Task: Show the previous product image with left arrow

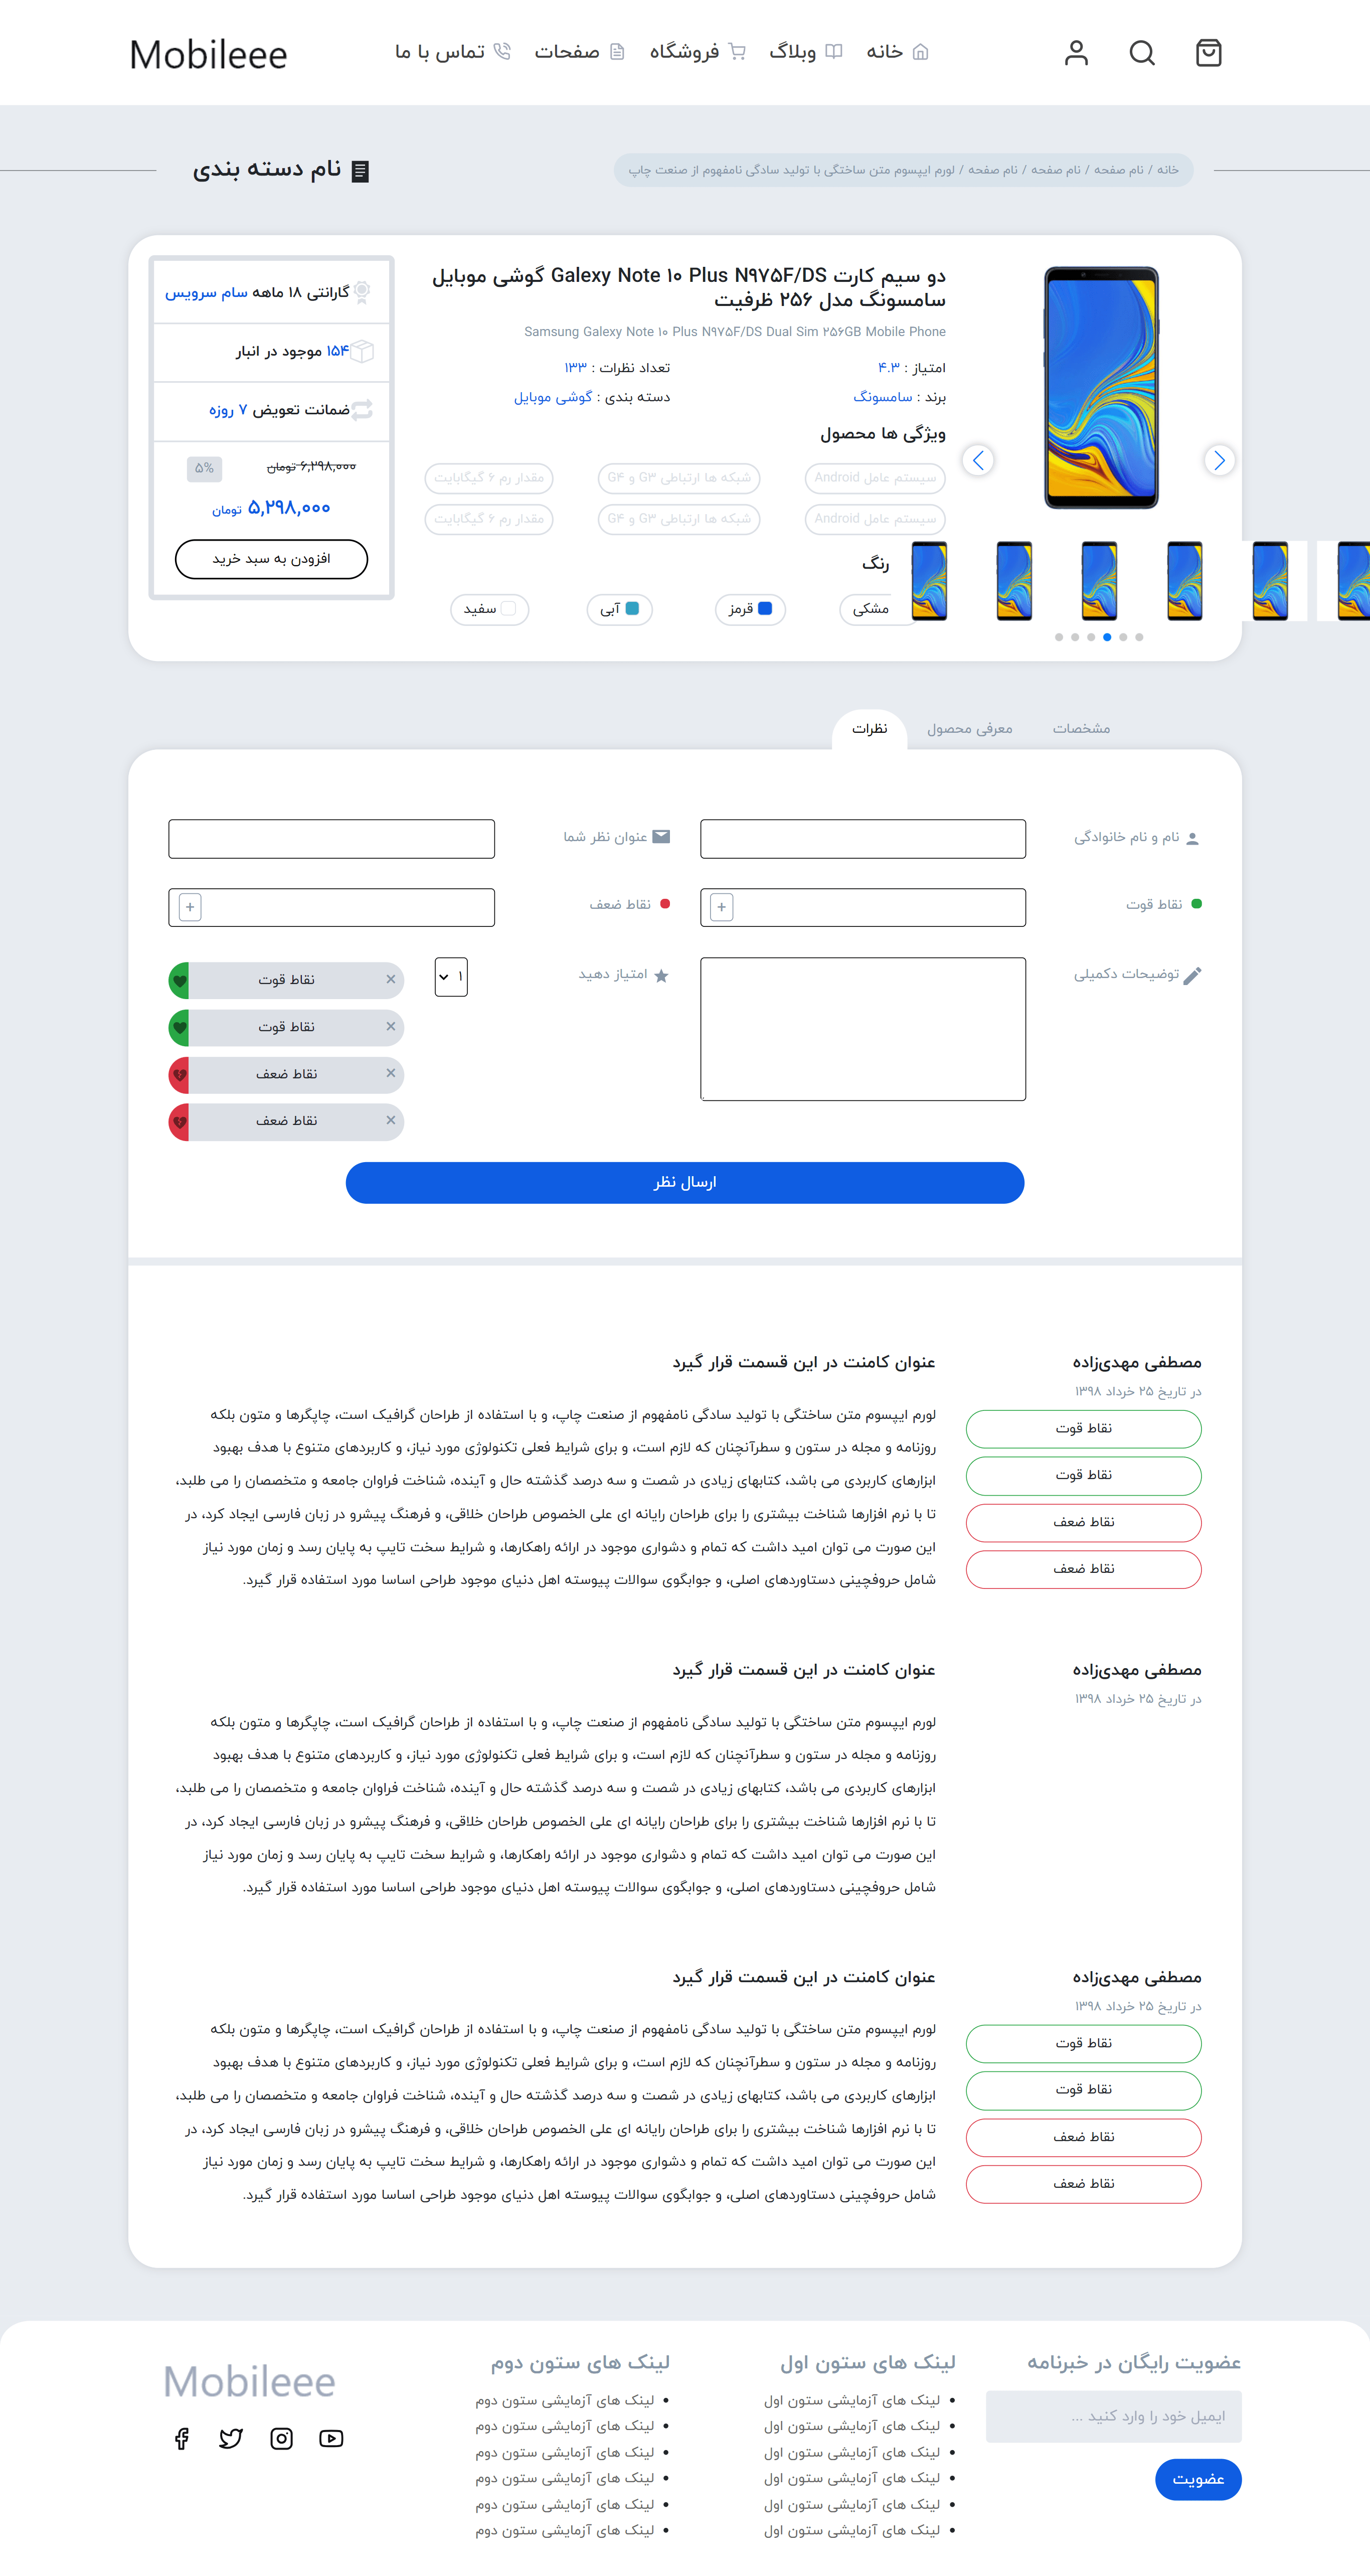Action: 978,460
